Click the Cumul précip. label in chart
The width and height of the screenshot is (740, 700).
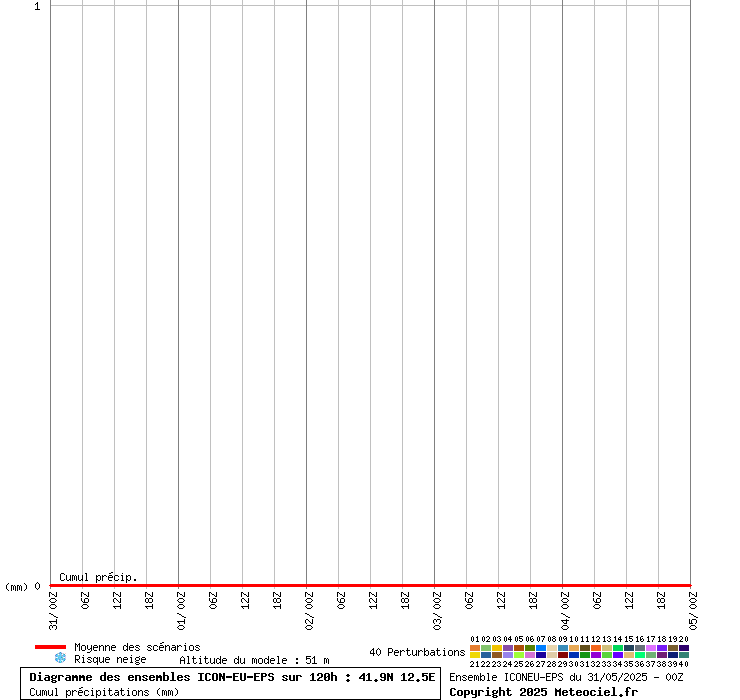pyautogui.click(x=98, y=577)
